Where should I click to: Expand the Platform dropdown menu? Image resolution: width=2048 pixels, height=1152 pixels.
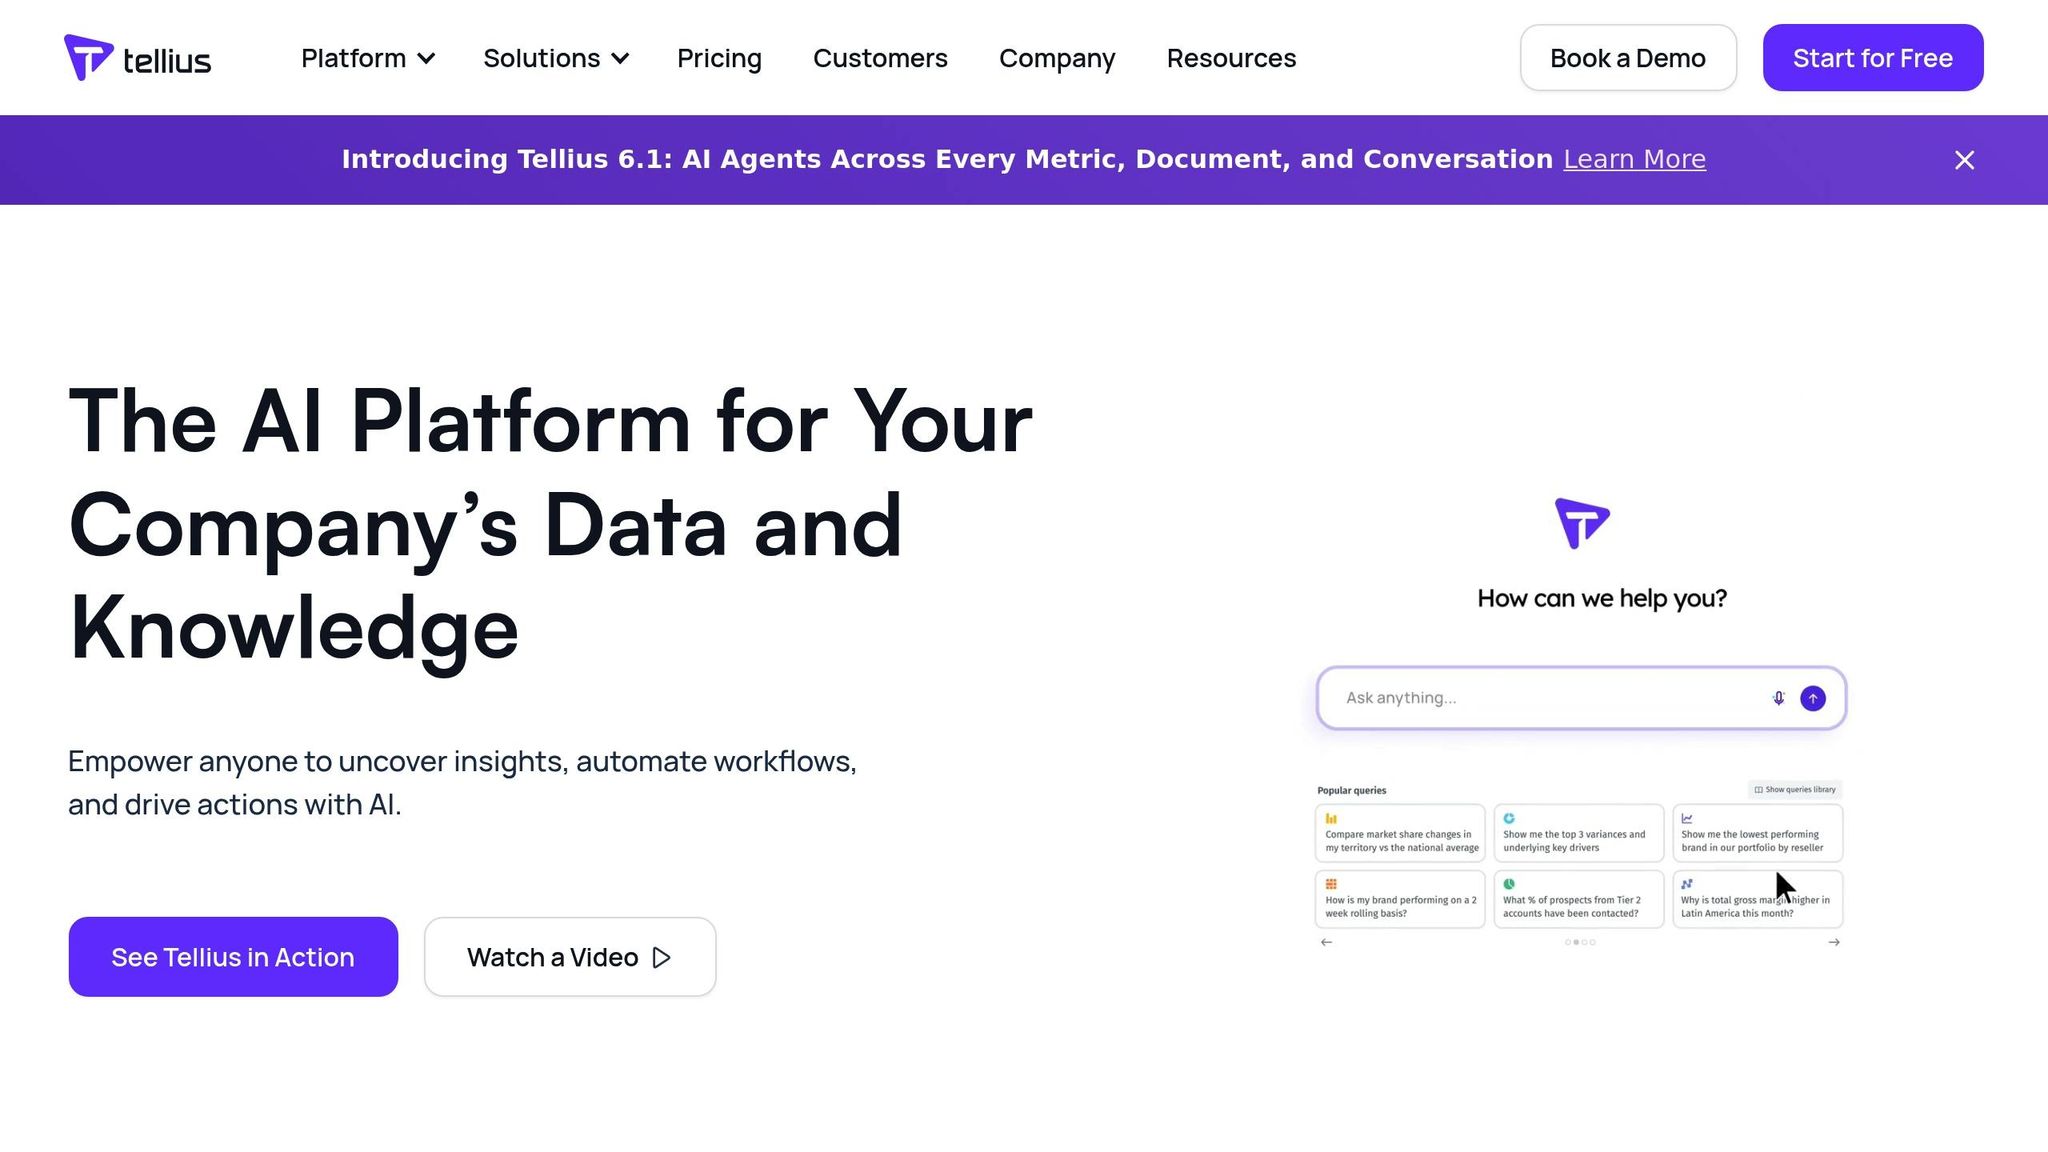click(367, 58)
